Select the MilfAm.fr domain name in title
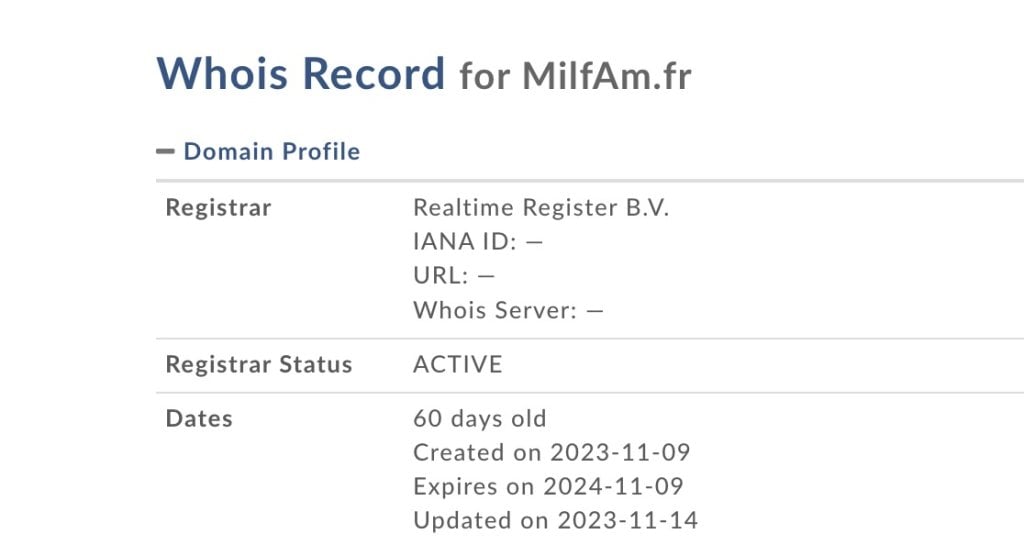This screenshot has width=1024, height=545. tap(607, 76)
